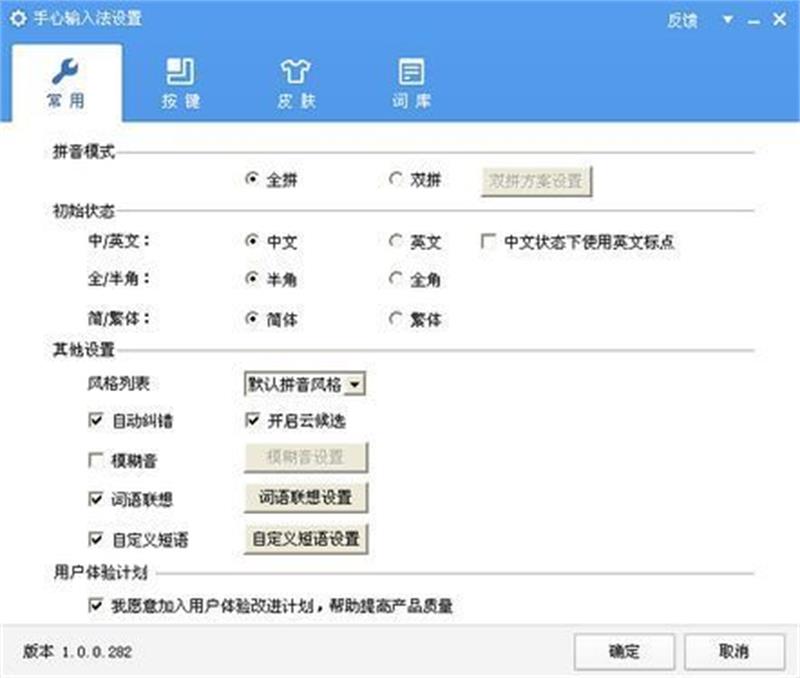Click the 拼音模式 section heading

click(x=84, y=152)
